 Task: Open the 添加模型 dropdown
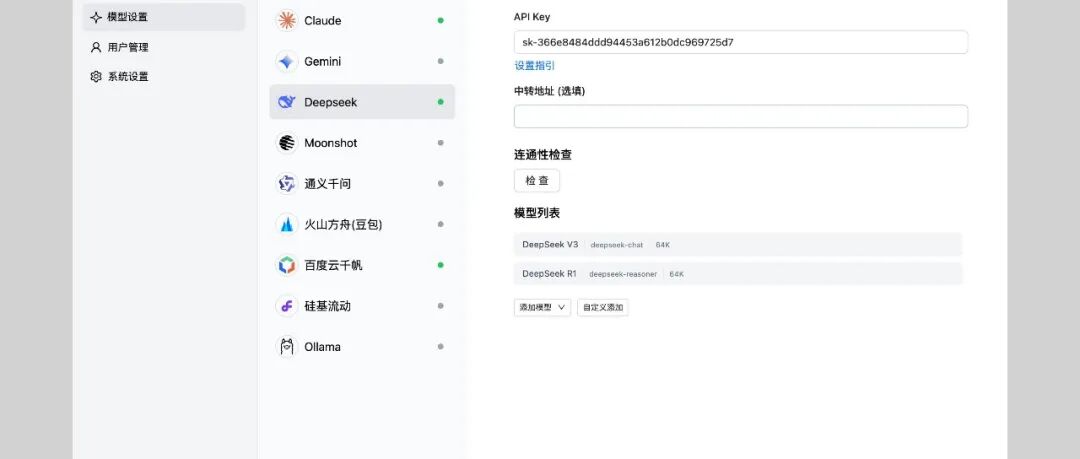pyautogui.click(x=542, y=307)
